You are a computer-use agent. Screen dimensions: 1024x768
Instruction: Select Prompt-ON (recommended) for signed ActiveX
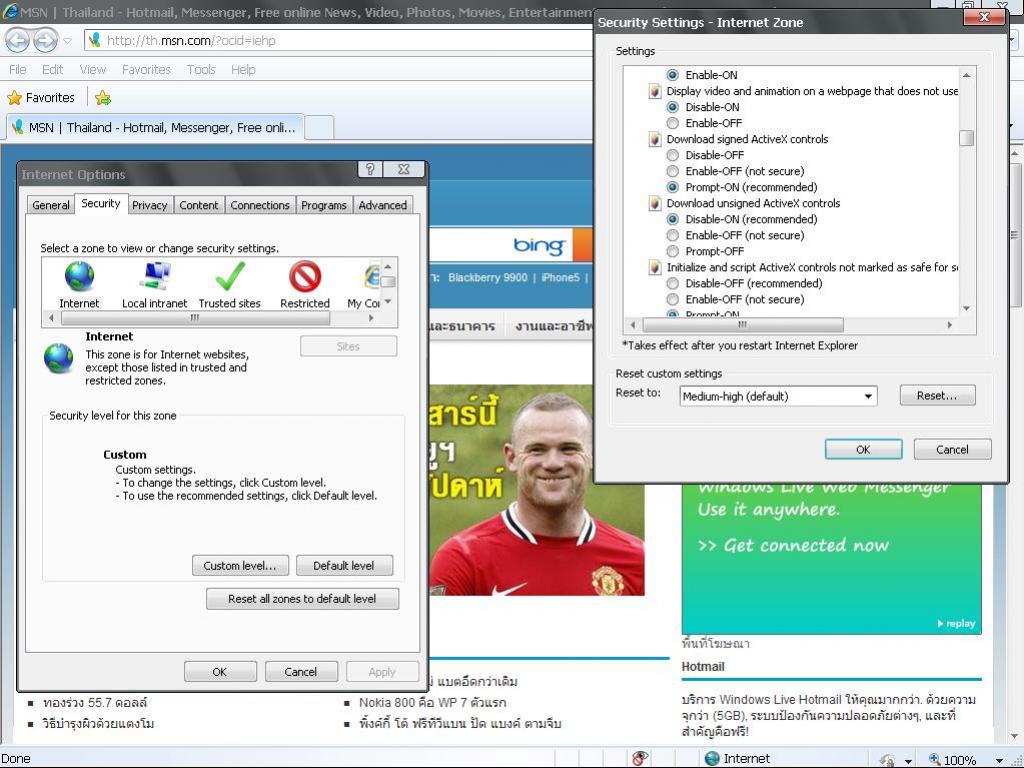pyautogui.click(x=673, y=187)
